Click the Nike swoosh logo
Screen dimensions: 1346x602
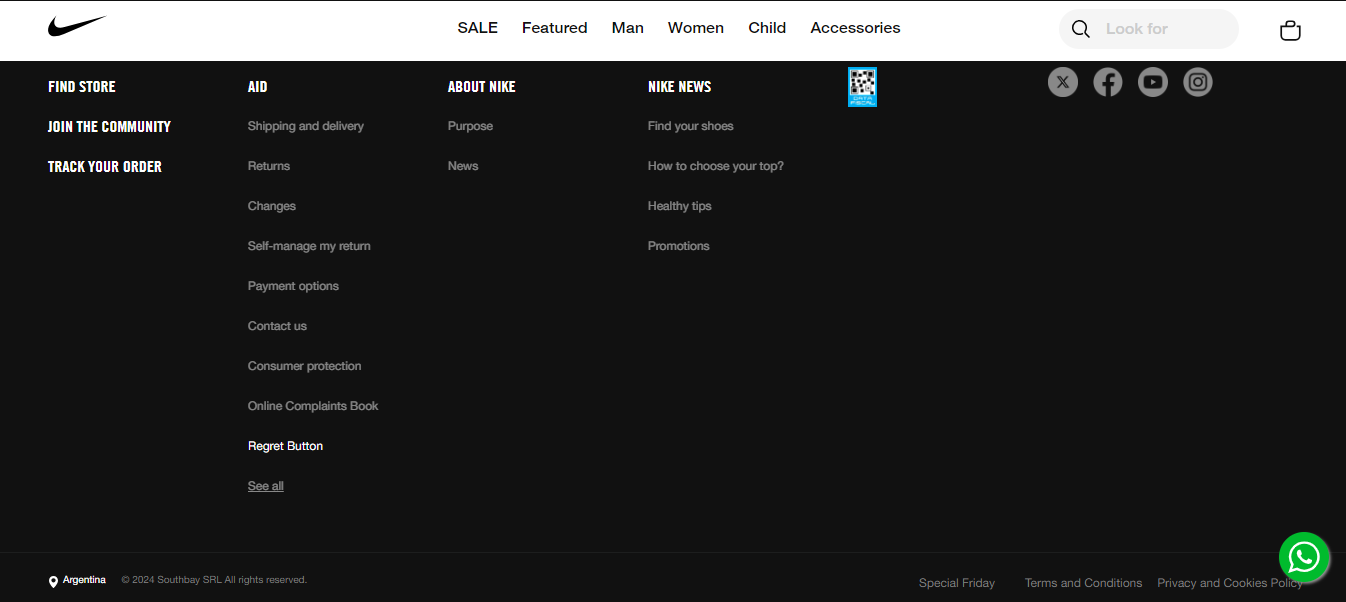[x=77, y=27]
